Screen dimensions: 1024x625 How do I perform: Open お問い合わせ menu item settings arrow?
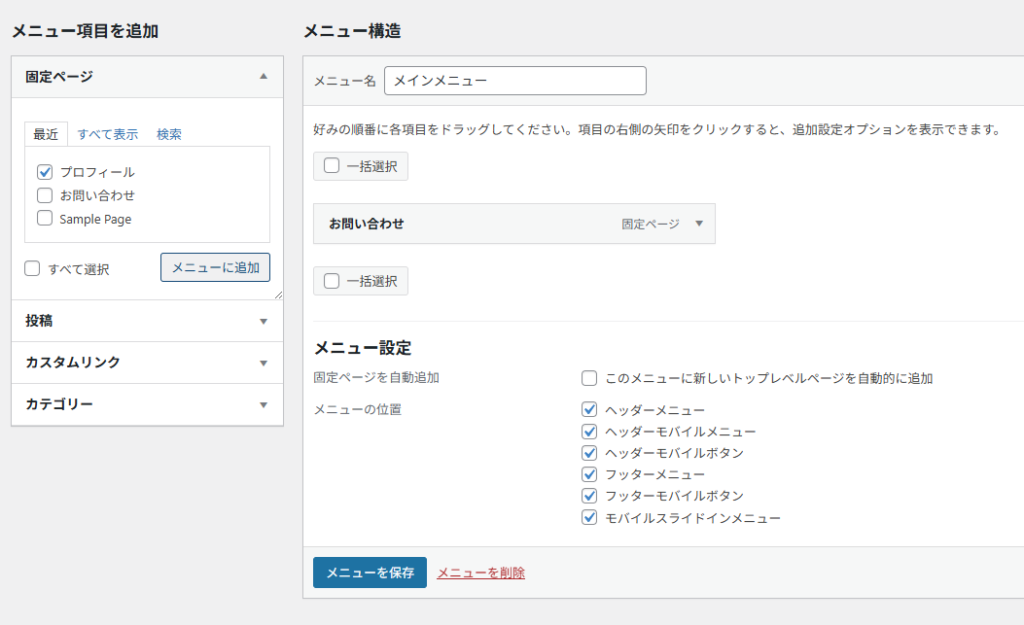point(699,224)
